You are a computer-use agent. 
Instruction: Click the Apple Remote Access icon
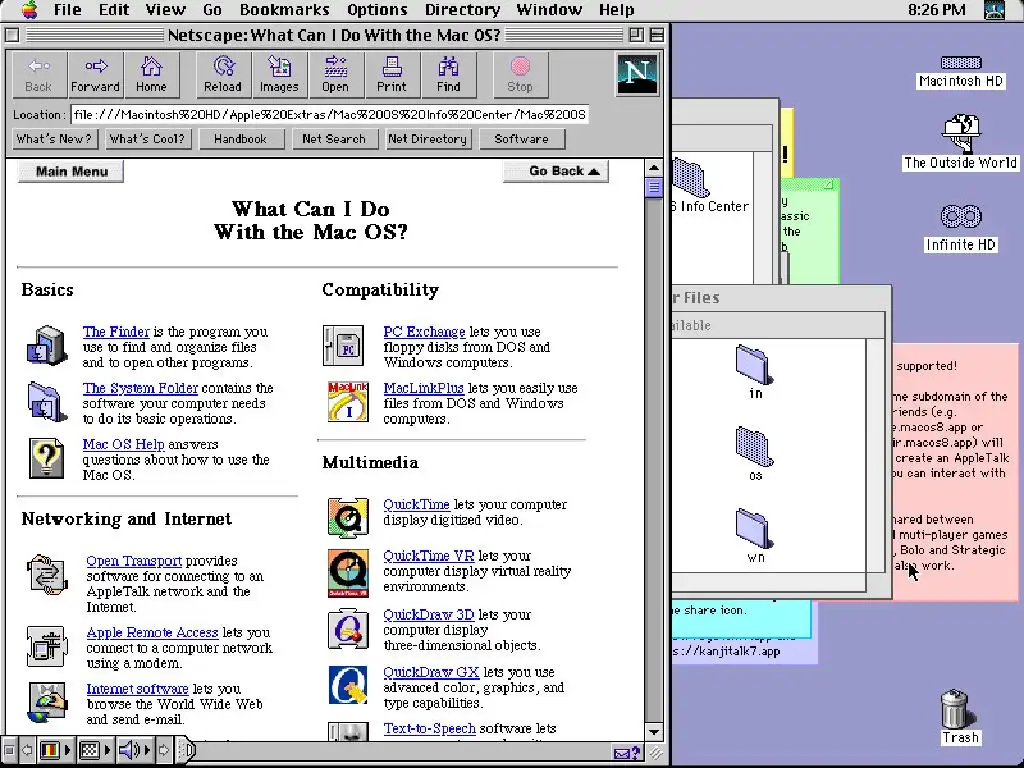[x=47, y=646]
